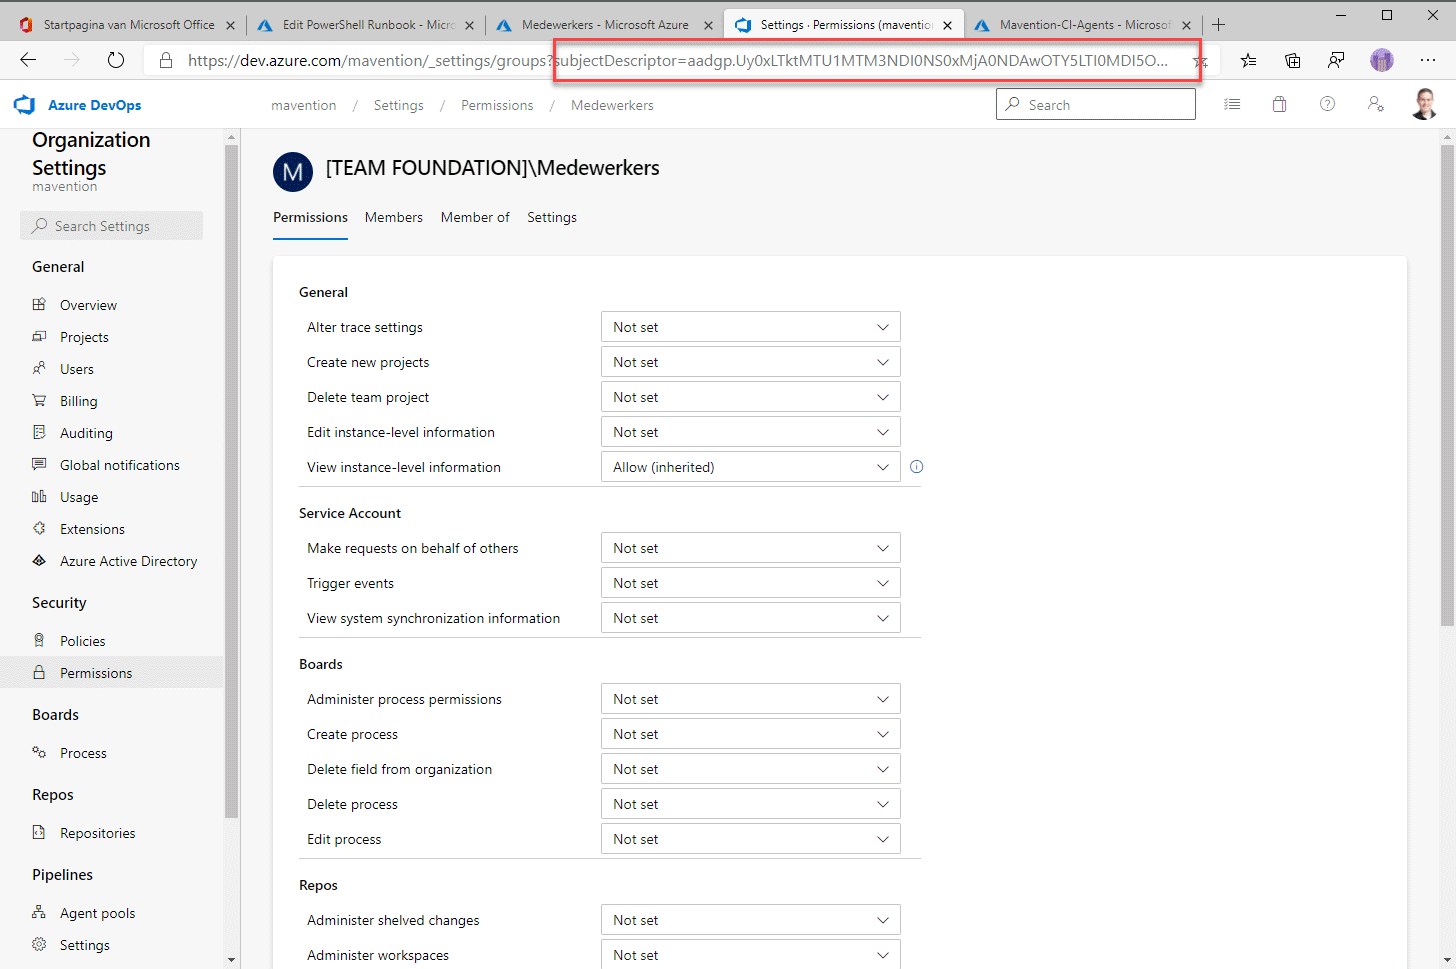Switch to Mavention-CI-Agents browser tab

tap(1084, 25)
